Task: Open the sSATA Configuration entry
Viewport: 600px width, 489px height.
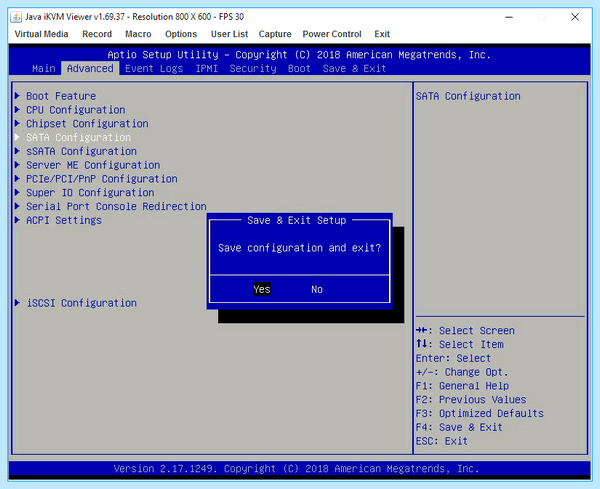Action: 82,151
